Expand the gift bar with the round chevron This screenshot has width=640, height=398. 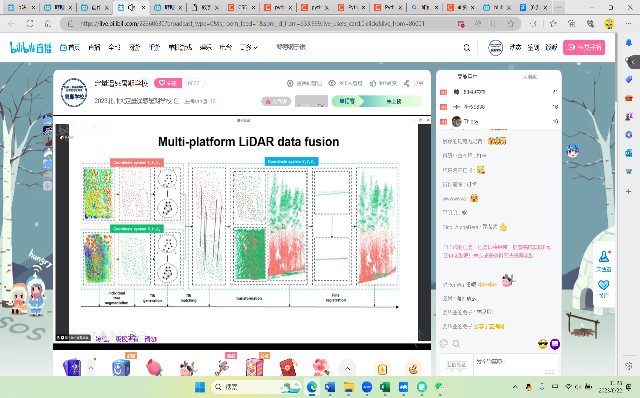347,369
